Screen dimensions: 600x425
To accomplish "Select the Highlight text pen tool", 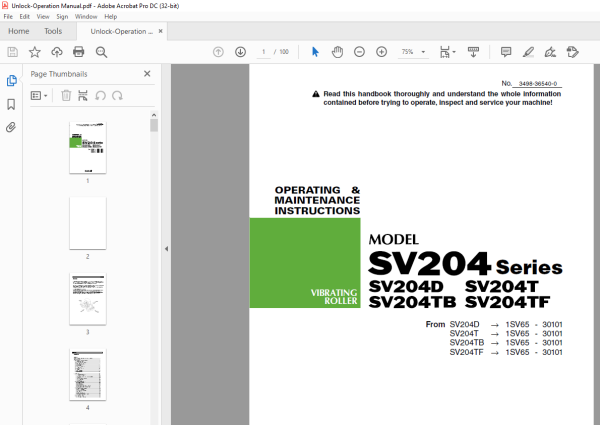I will 528,52.
